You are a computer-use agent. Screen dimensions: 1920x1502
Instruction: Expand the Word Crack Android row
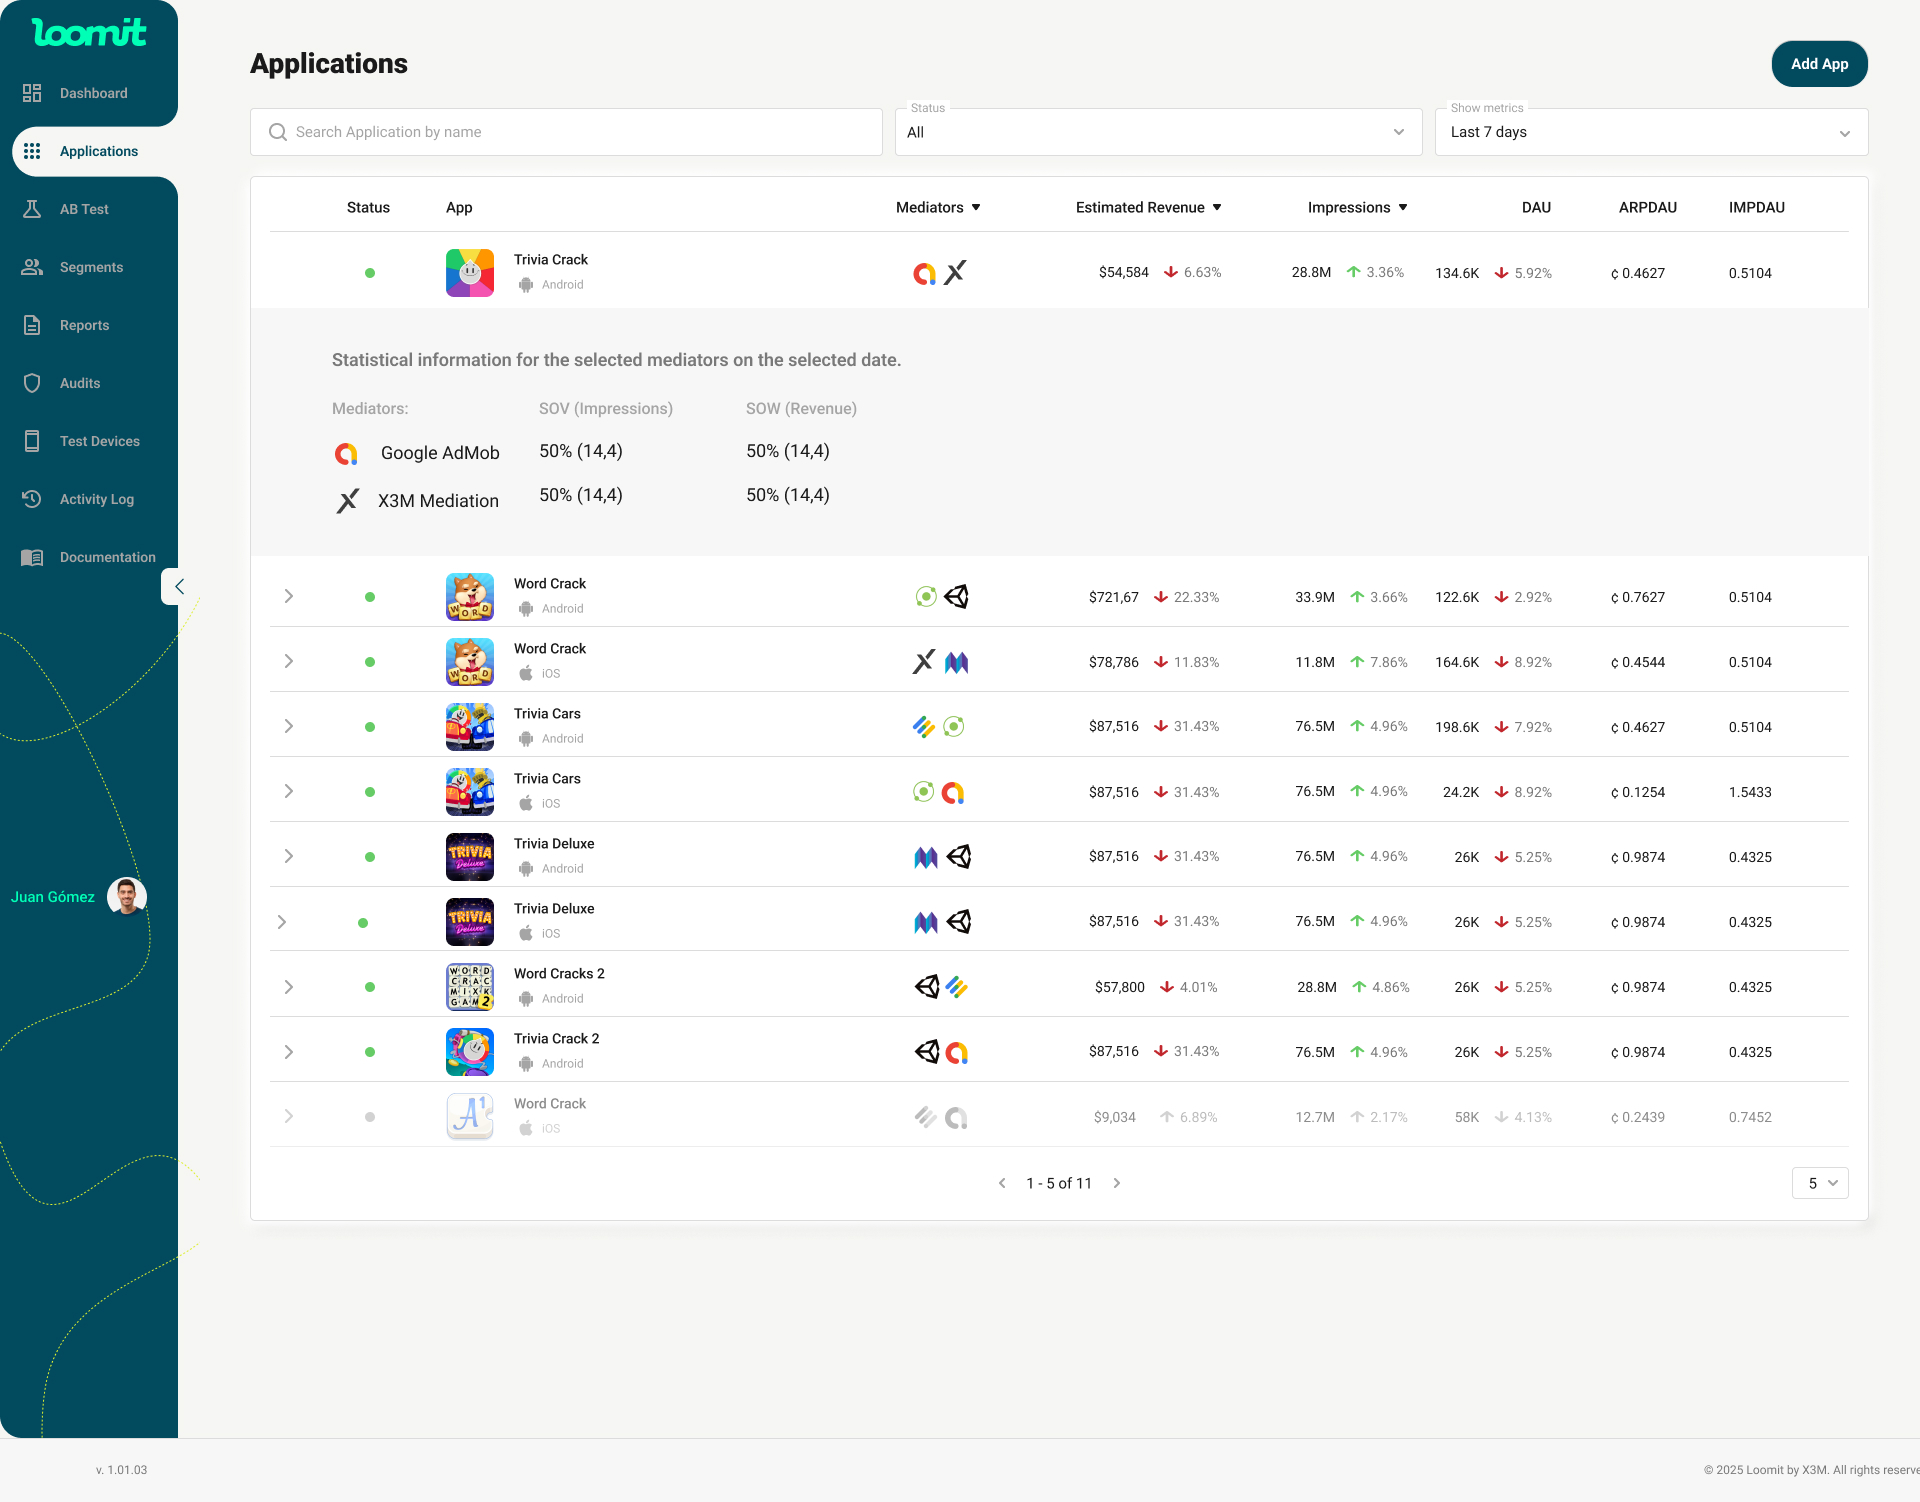click(x=288, y=597)
